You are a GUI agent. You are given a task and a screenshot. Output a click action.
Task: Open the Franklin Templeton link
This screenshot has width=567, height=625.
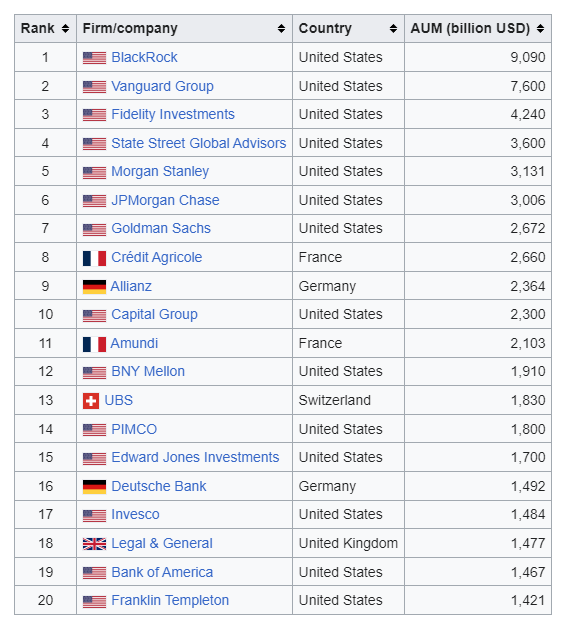tap(170, 601)
